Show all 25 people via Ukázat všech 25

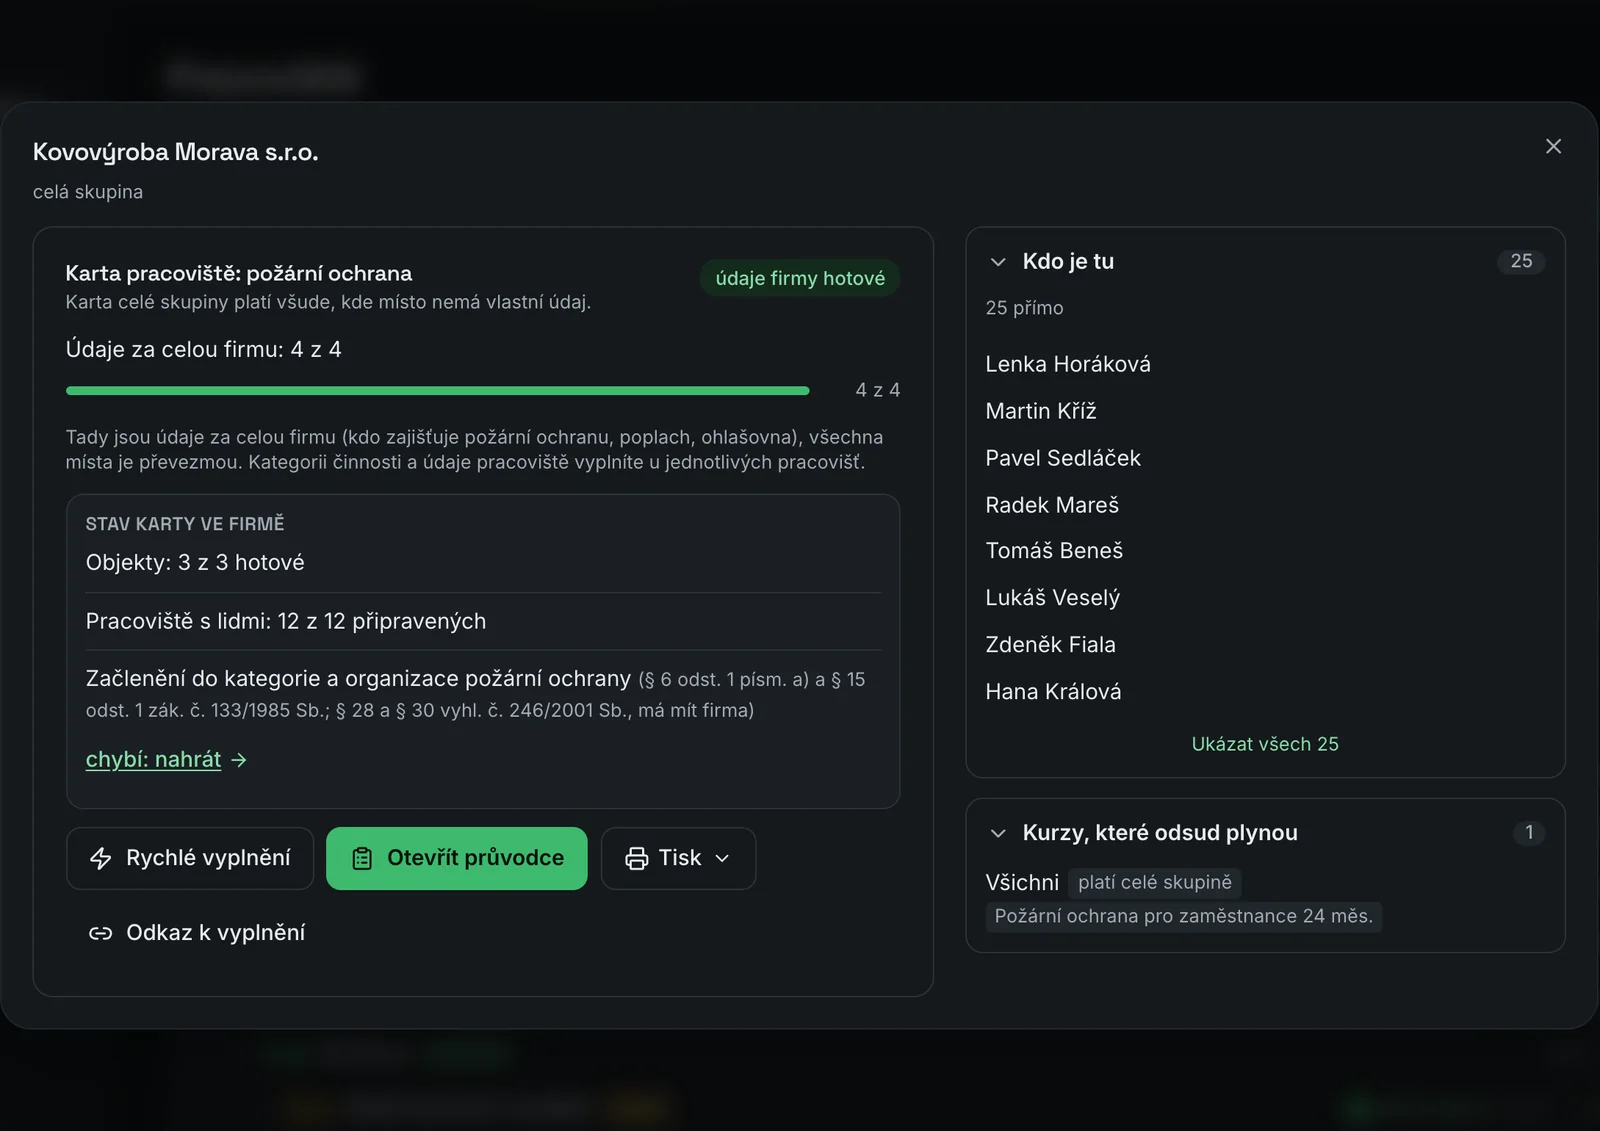click(x=1265, y=744)
